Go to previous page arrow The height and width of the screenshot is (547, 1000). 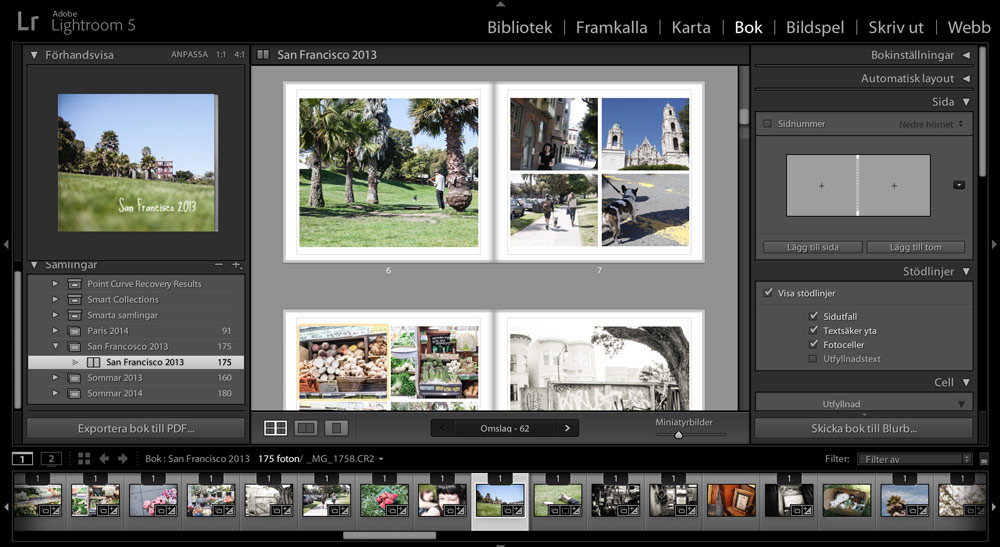(x=443, y=428)
